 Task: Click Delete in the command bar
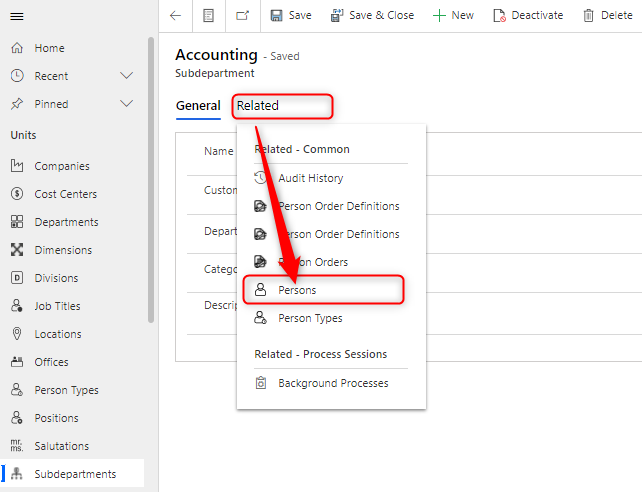pos(607,16)
